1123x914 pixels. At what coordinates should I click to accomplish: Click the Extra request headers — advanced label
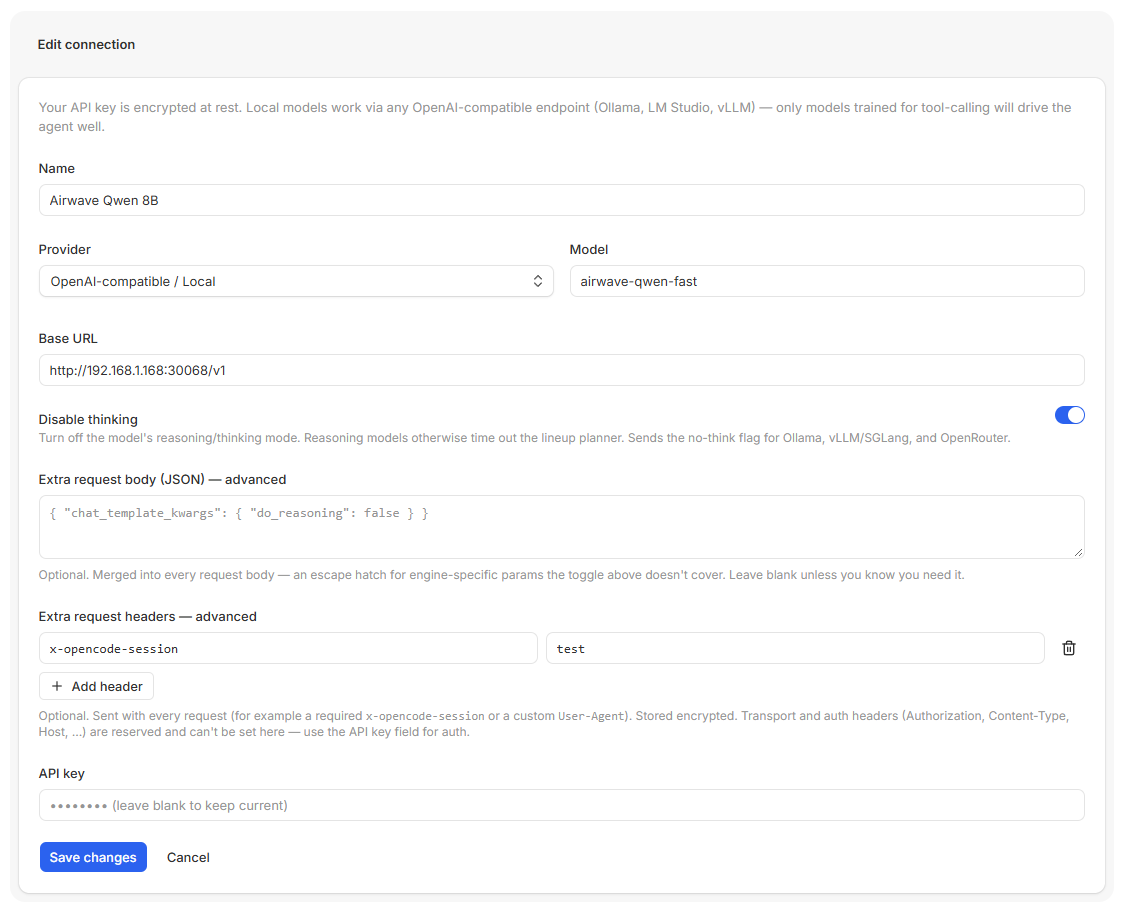point(148,617)
